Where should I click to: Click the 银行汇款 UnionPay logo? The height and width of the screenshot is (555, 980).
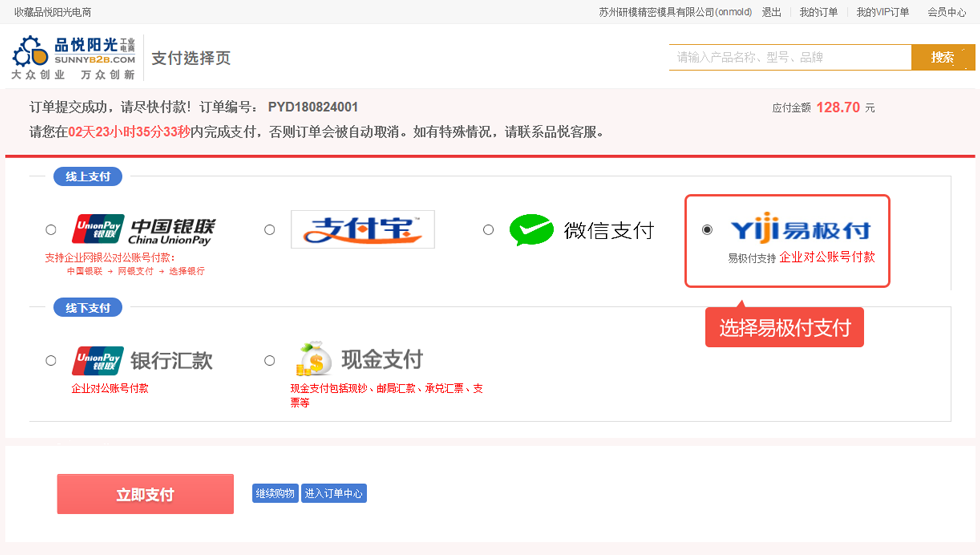pos(98,361)
